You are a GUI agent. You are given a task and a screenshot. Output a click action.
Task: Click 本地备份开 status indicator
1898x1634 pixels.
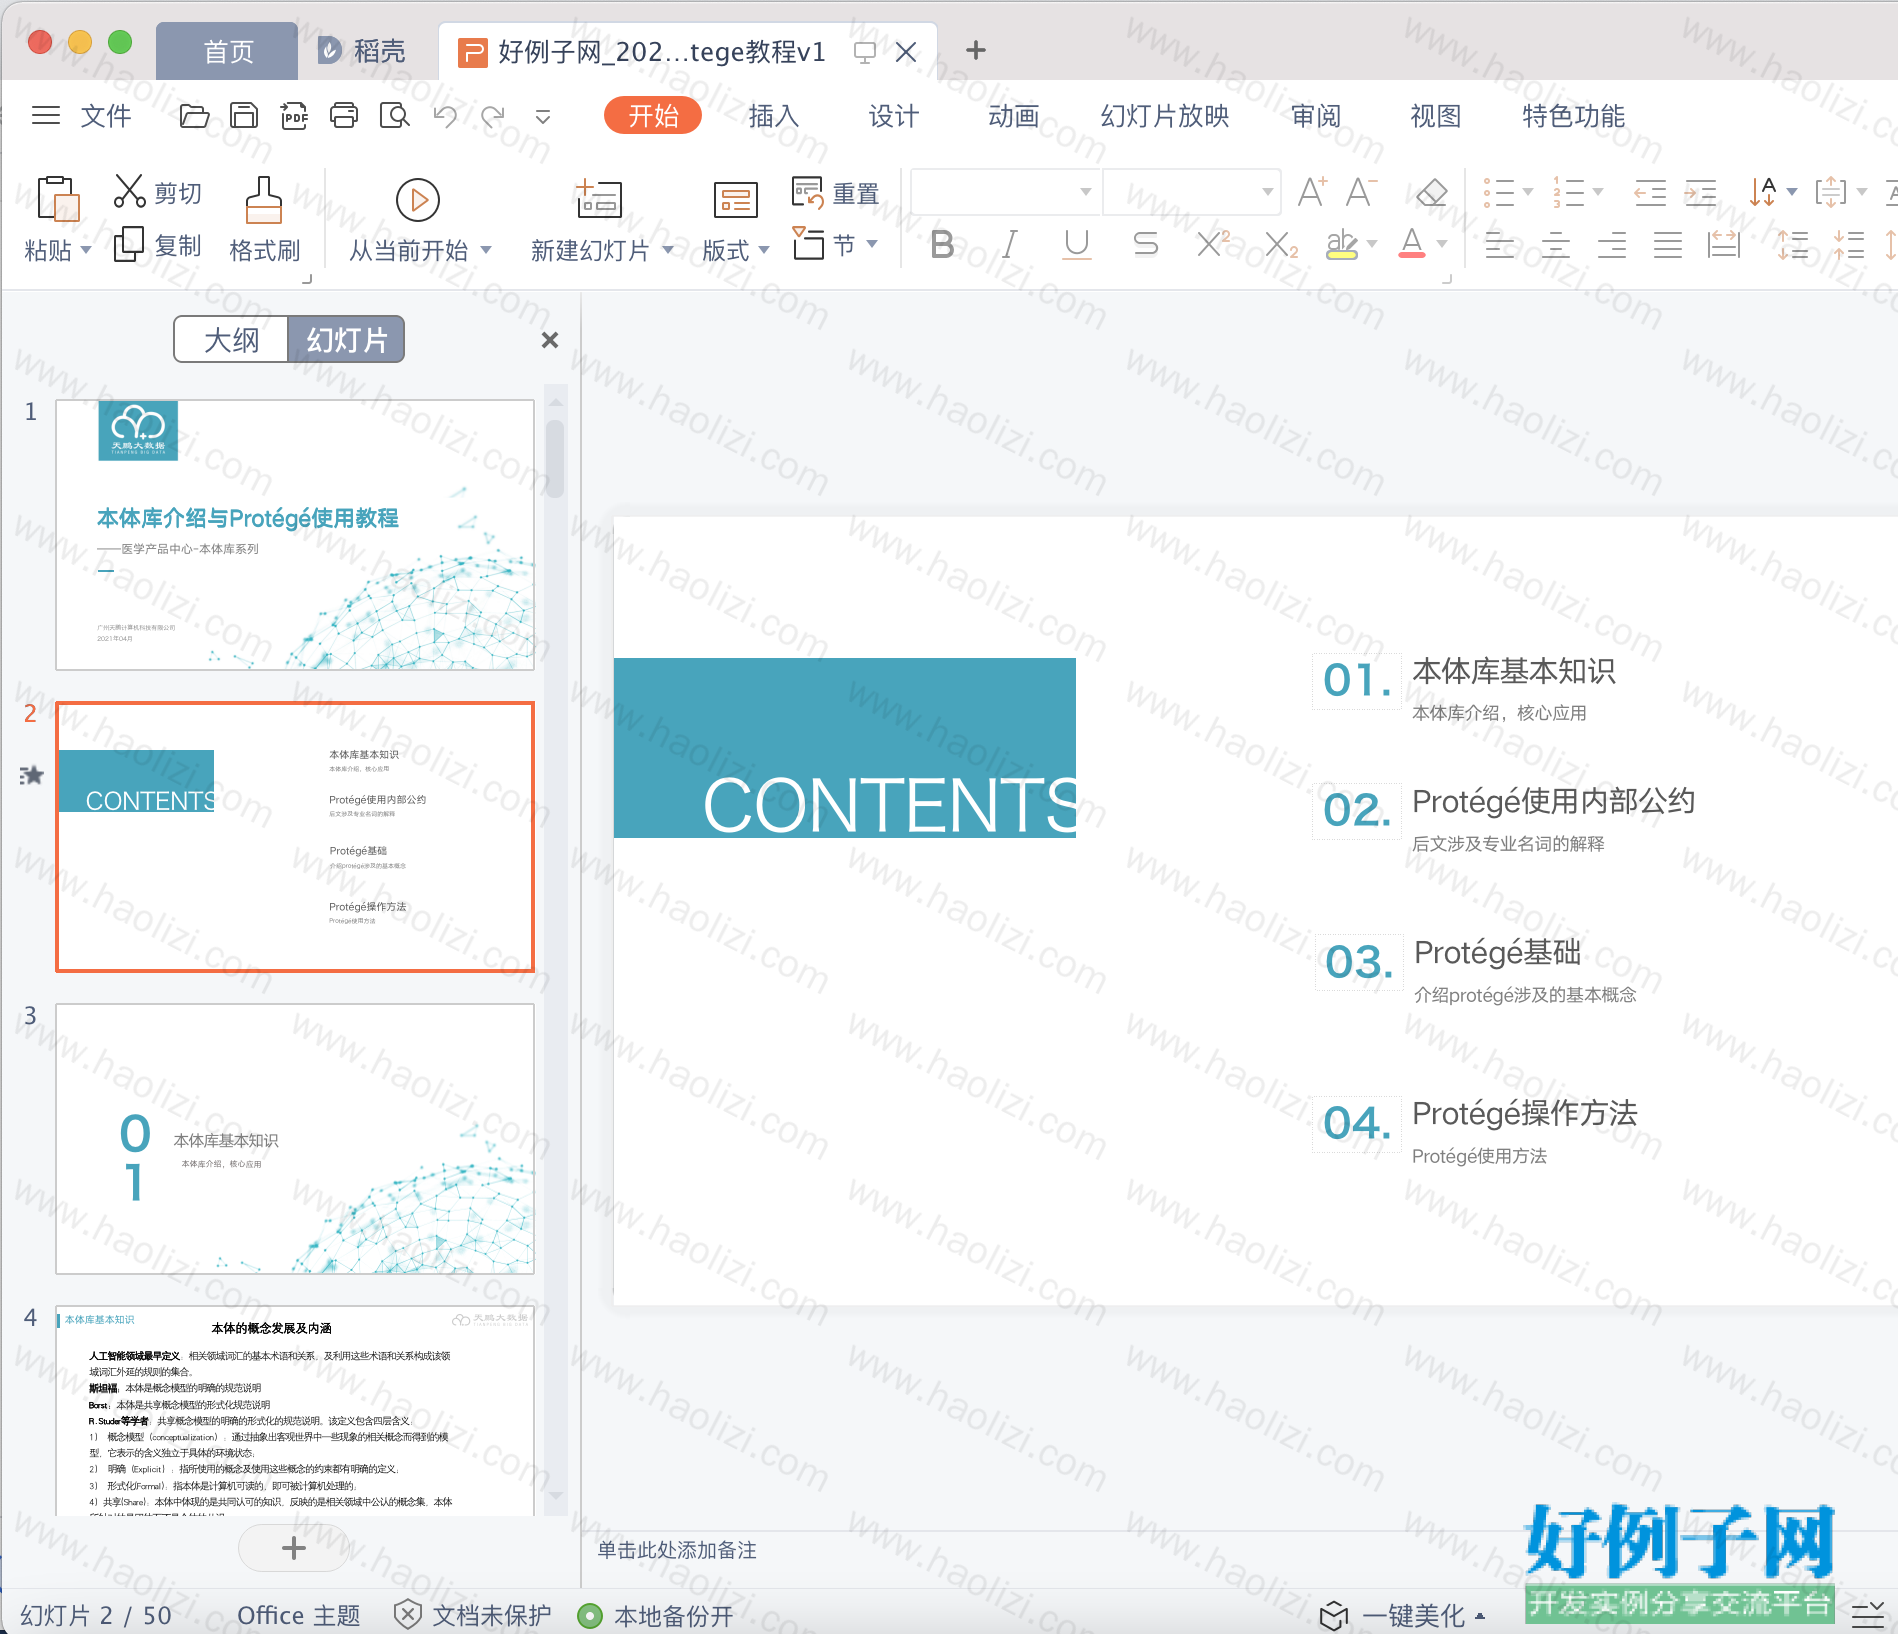click(656, 1615)
